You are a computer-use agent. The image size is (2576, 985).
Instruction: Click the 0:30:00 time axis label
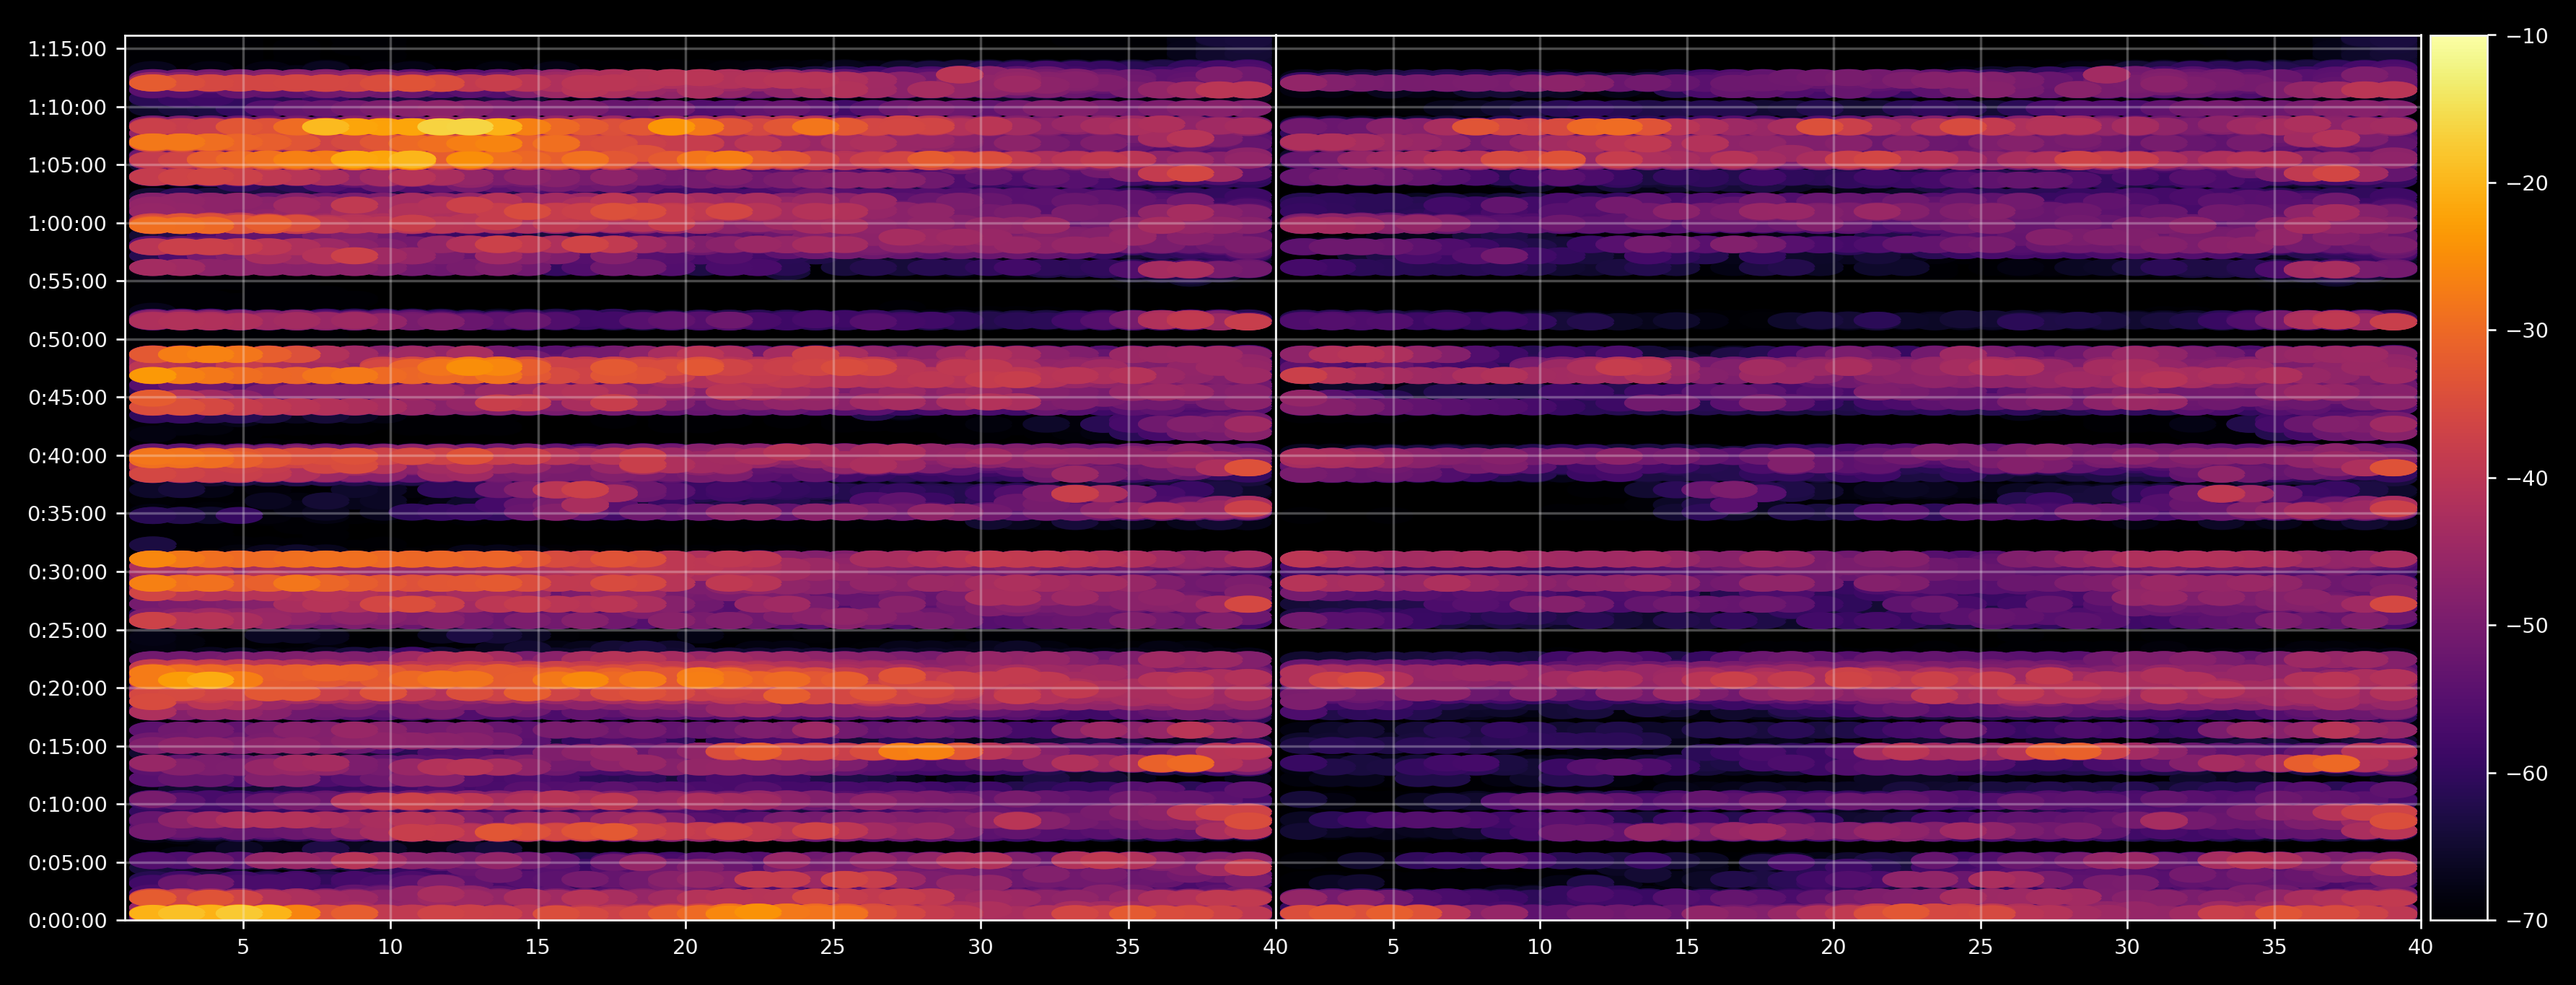[67, 572]
